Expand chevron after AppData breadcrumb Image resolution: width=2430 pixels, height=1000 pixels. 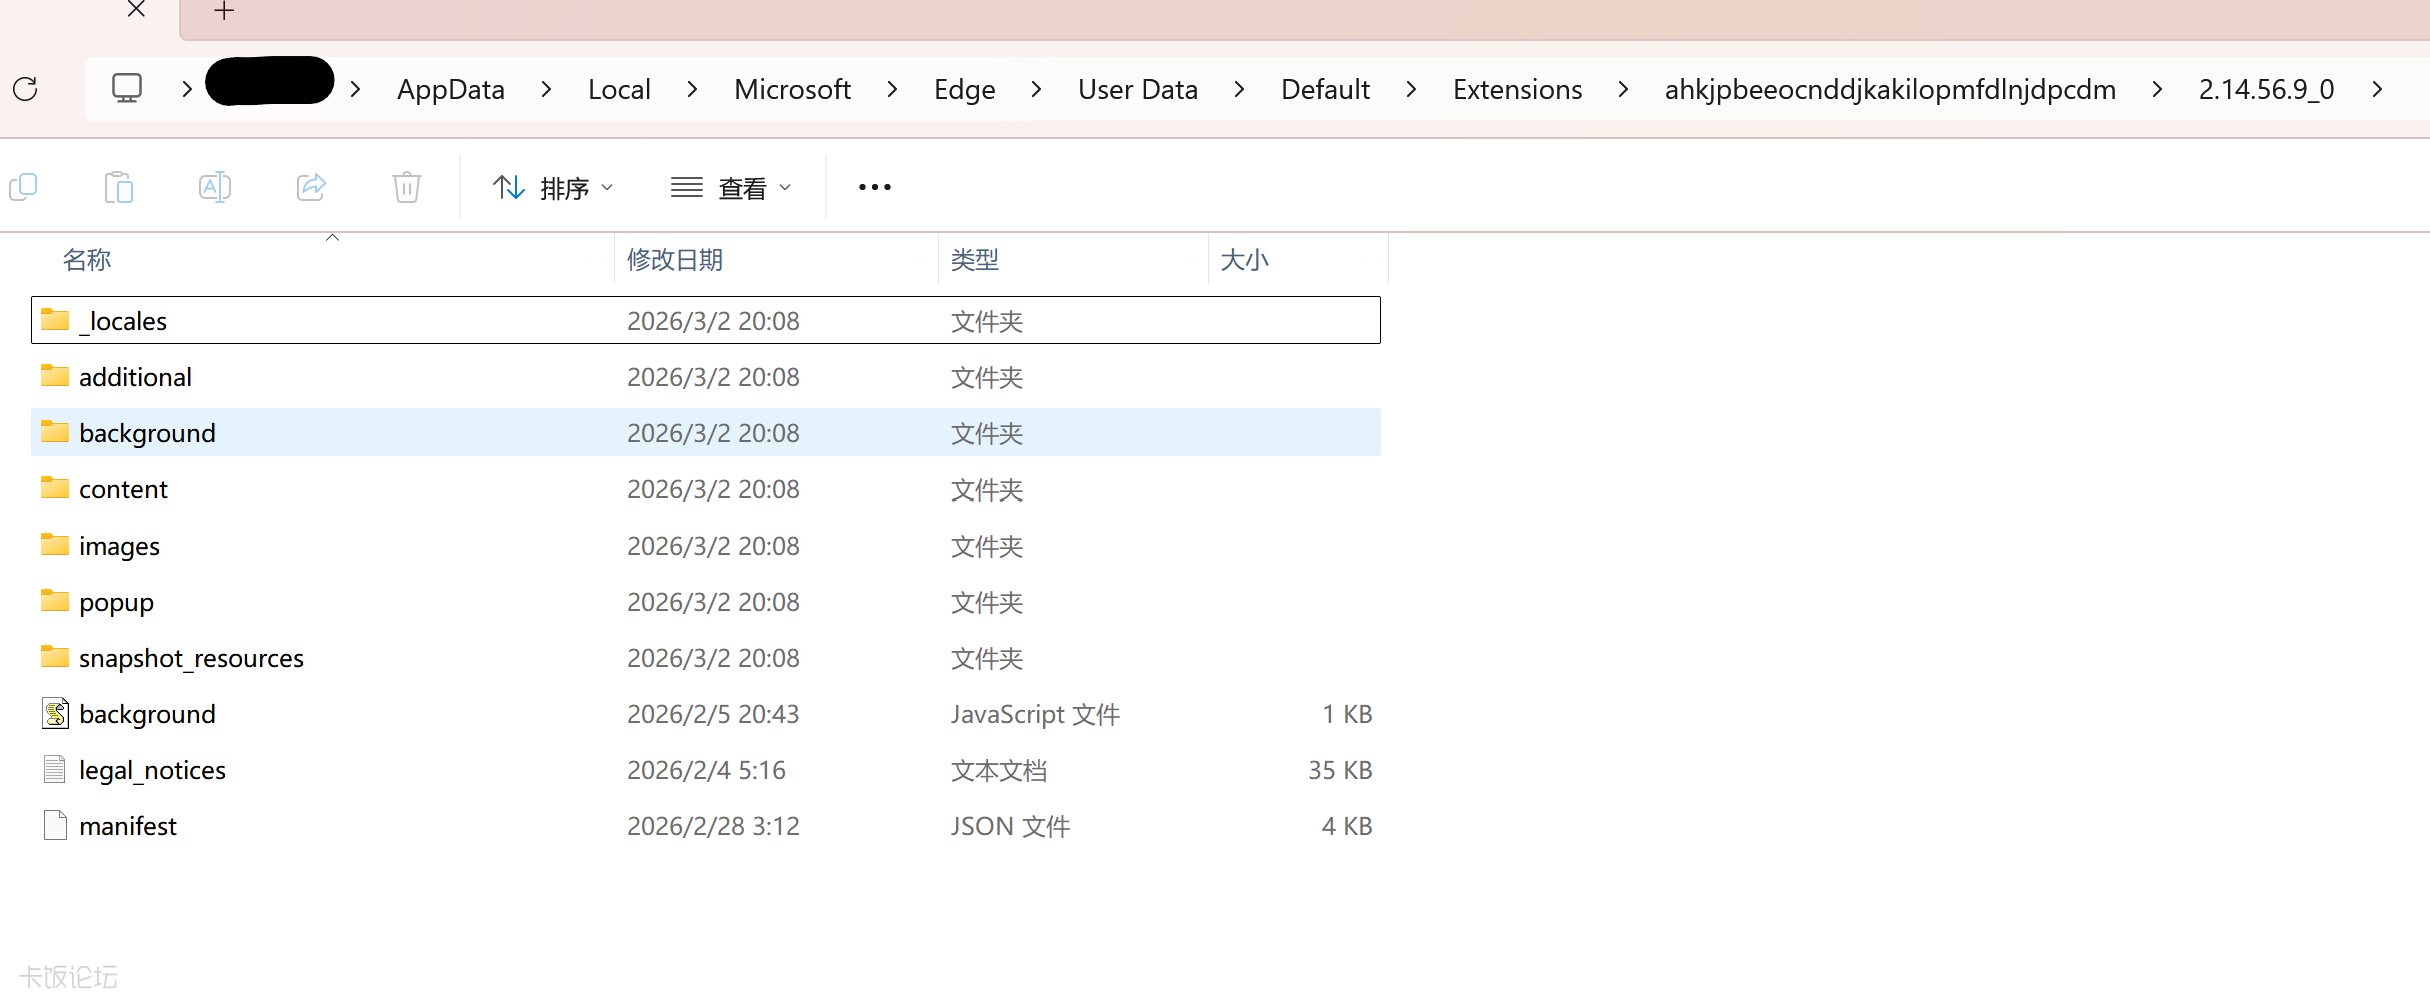(x=546, y=89)
